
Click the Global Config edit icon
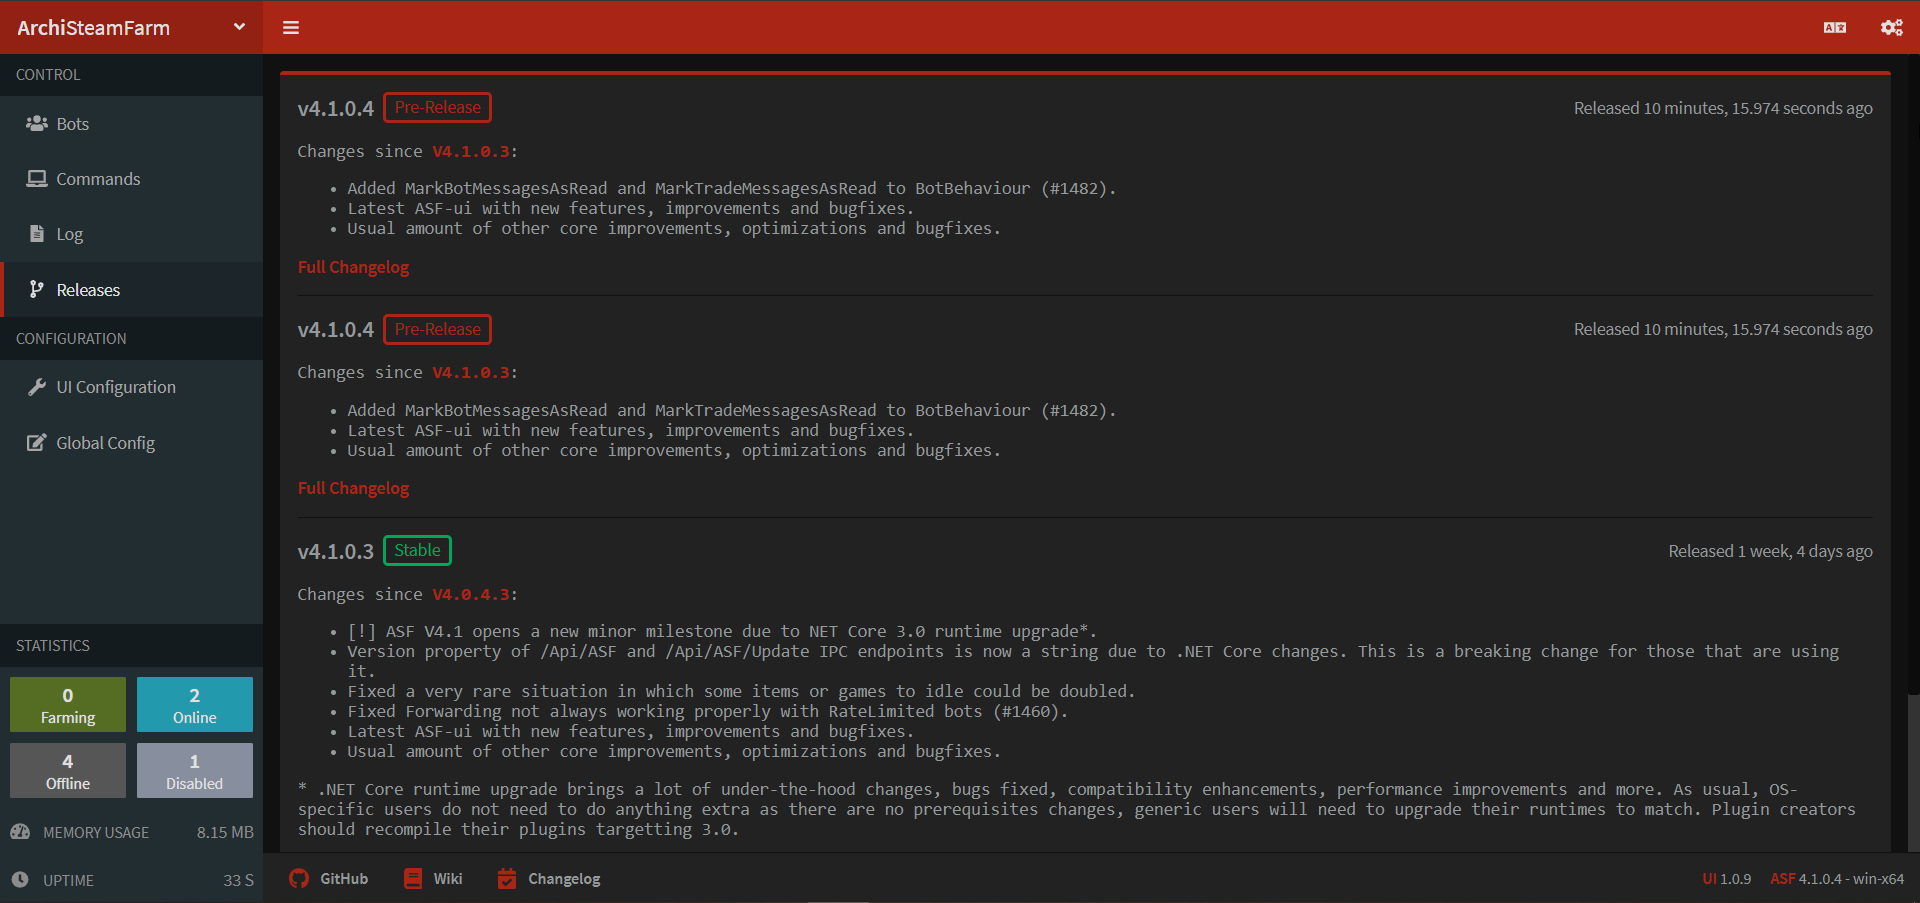click(x=37, y=442)
